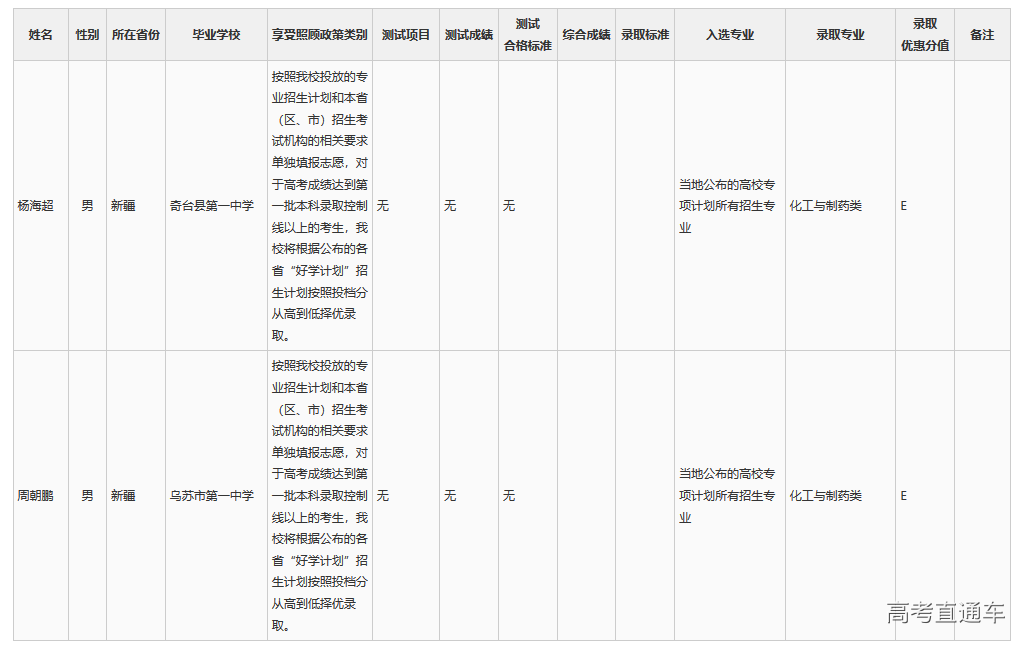Select the 测试成绩 column header
Screen dimensions: 1034x653
(x=466, y=33)
